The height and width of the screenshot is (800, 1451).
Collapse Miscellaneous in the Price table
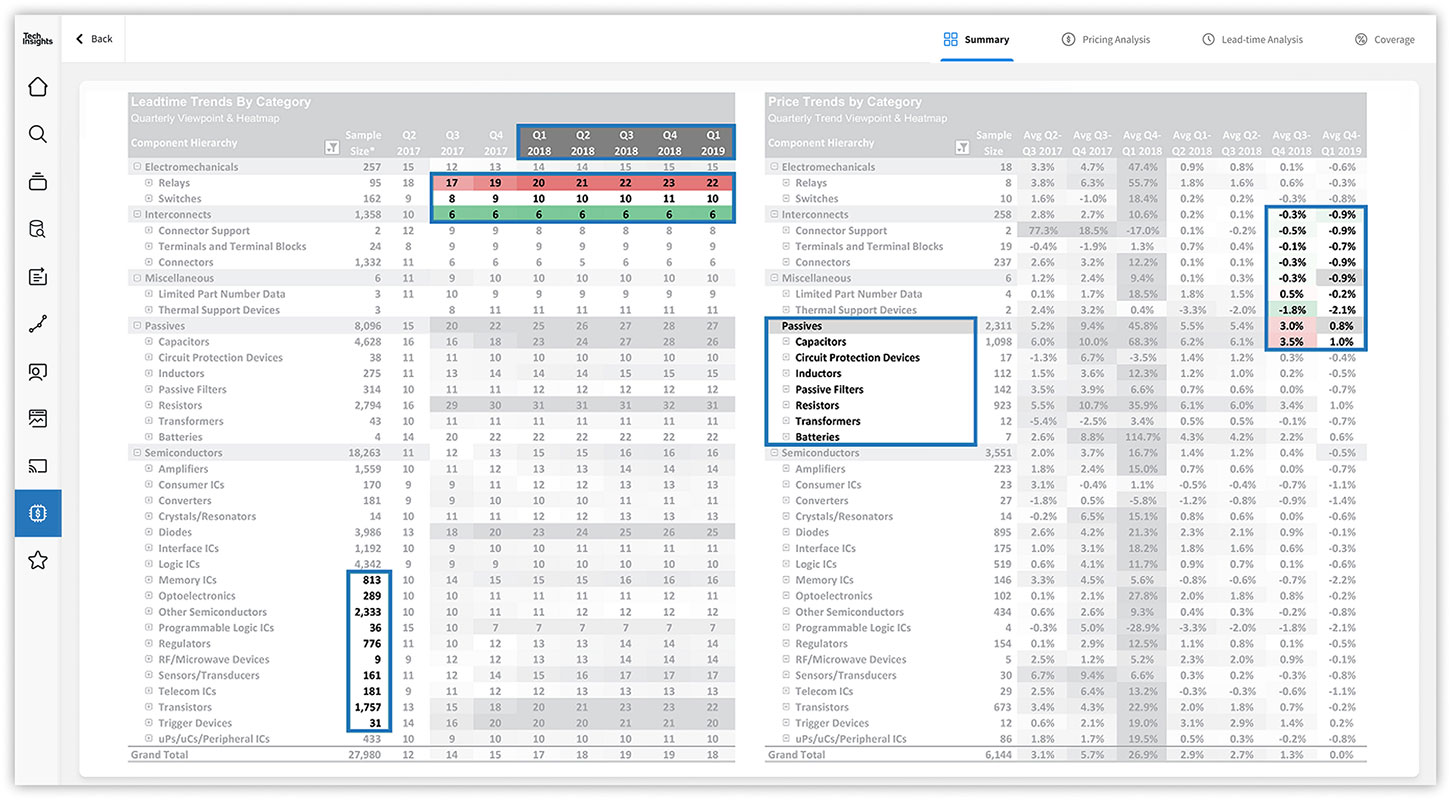click(x=773, y=278)
